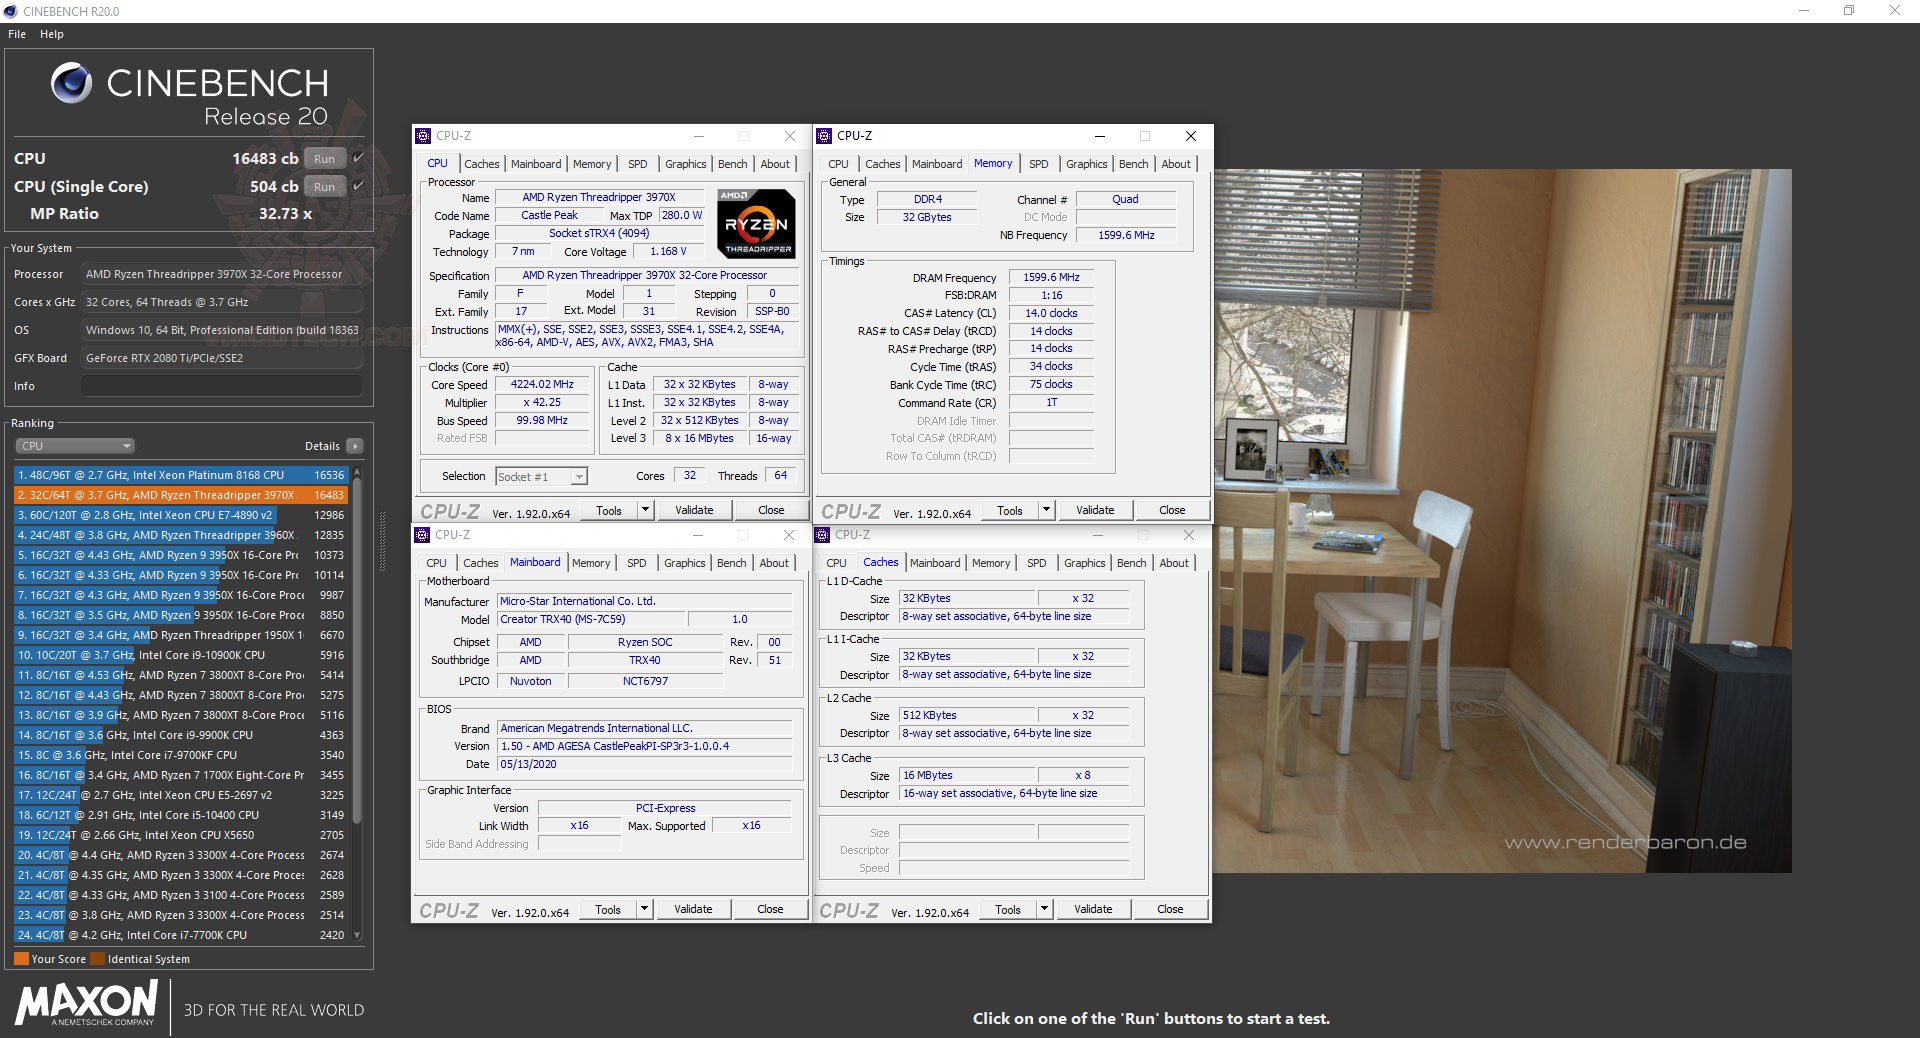The height and width of the screenshot is (1038, 1920).
Task: Select ranking row Intel Xeon CPU E7-4890 v2
Action: click(181, 515)
